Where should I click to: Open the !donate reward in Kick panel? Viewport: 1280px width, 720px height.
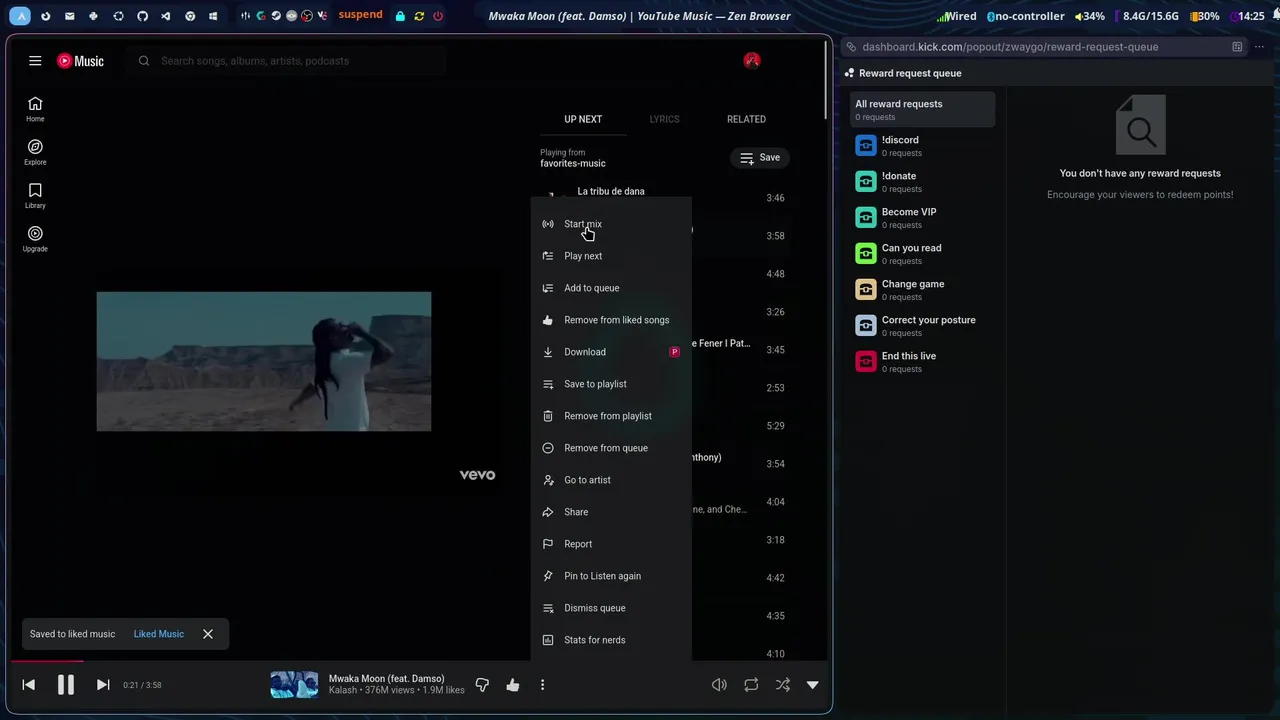coord(923,182)
